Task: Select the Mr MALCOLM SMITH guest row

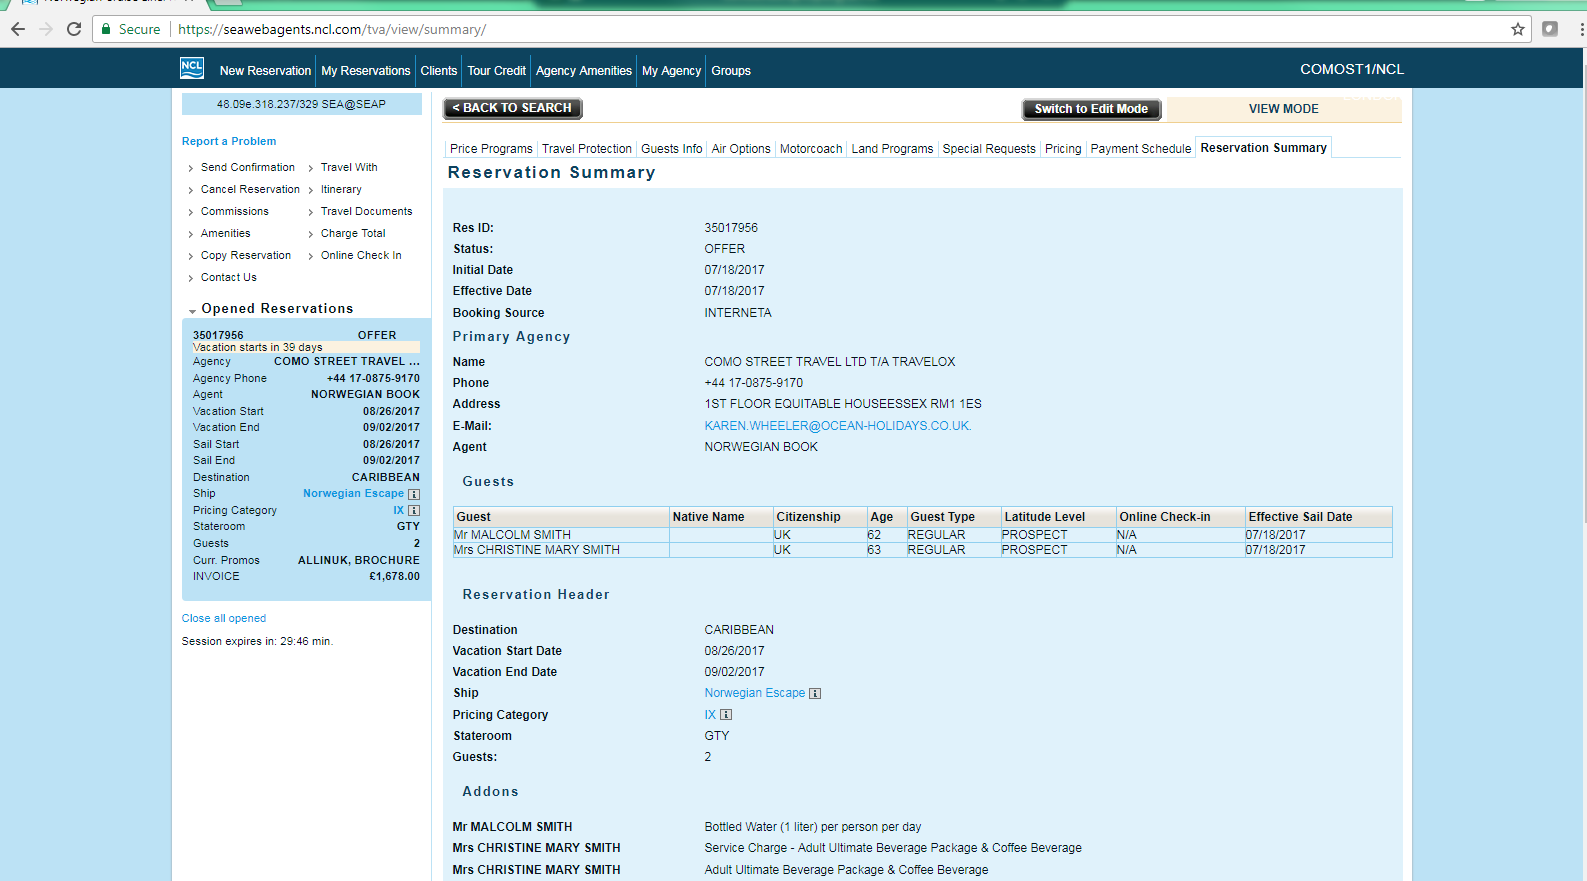Action: click(922, 535)
